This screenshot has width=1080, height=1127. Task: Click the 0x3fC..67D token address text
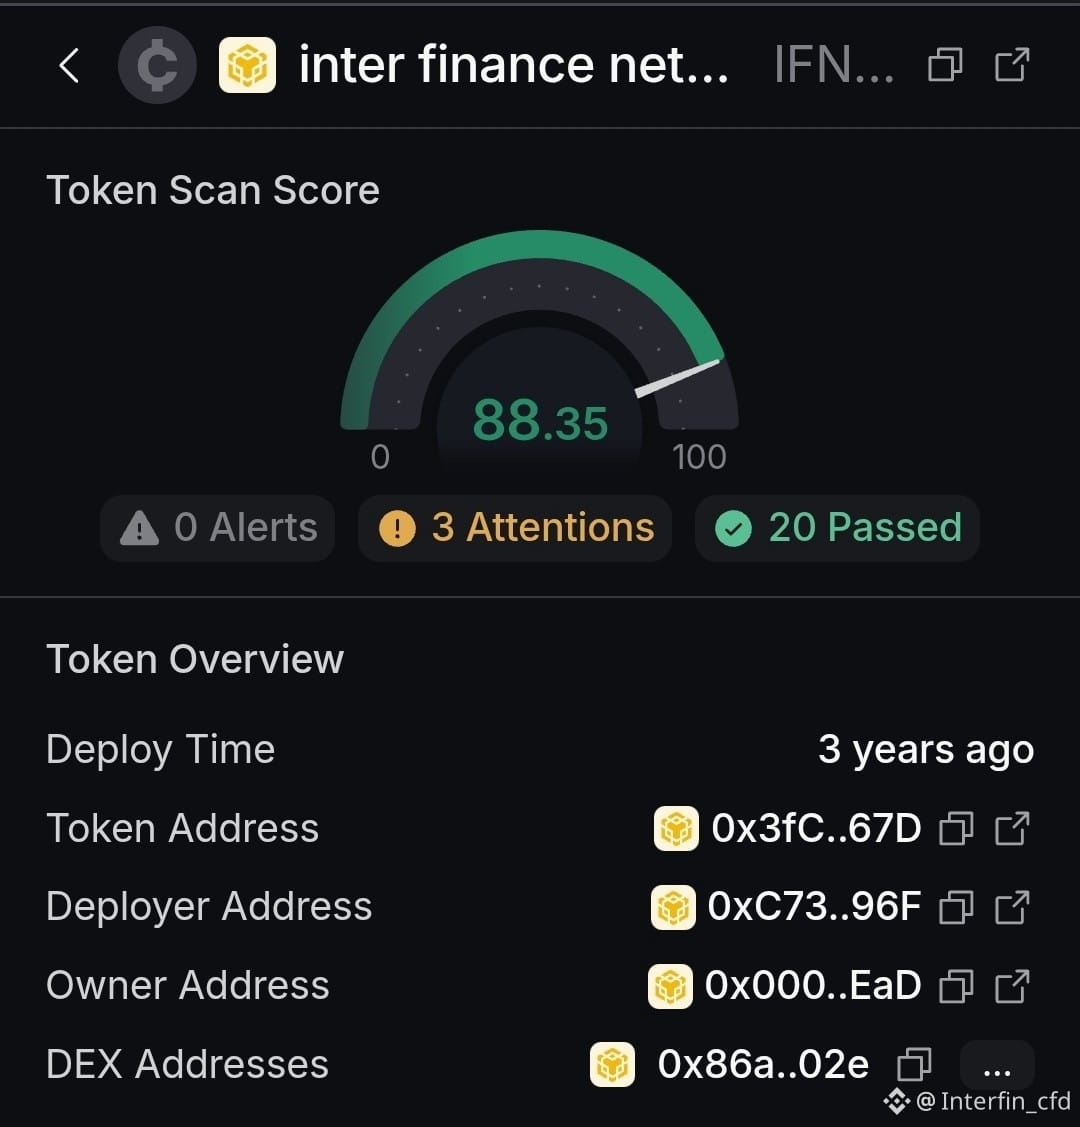pos(816,828)
